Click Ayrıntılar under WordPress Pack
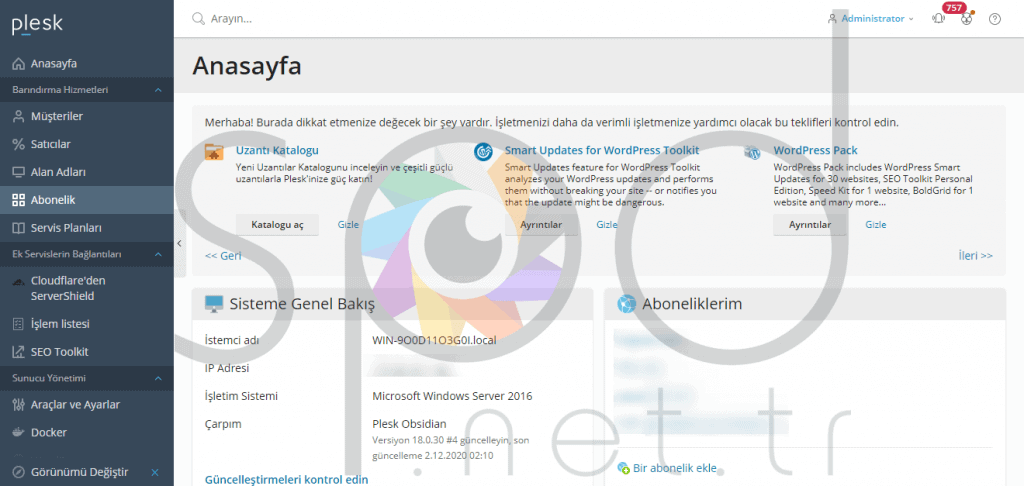The height and width of the screenshot is (486, 1024). (x=810, y=225)
